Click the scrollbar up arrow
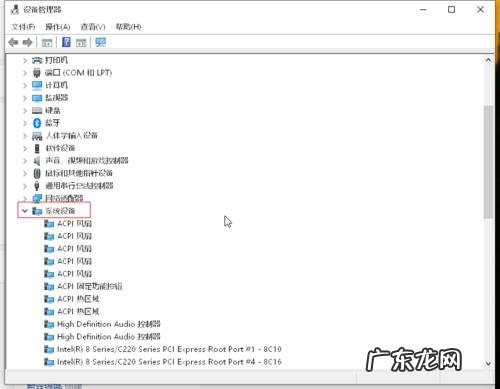 pyautogui.click(x=488, y=60)
